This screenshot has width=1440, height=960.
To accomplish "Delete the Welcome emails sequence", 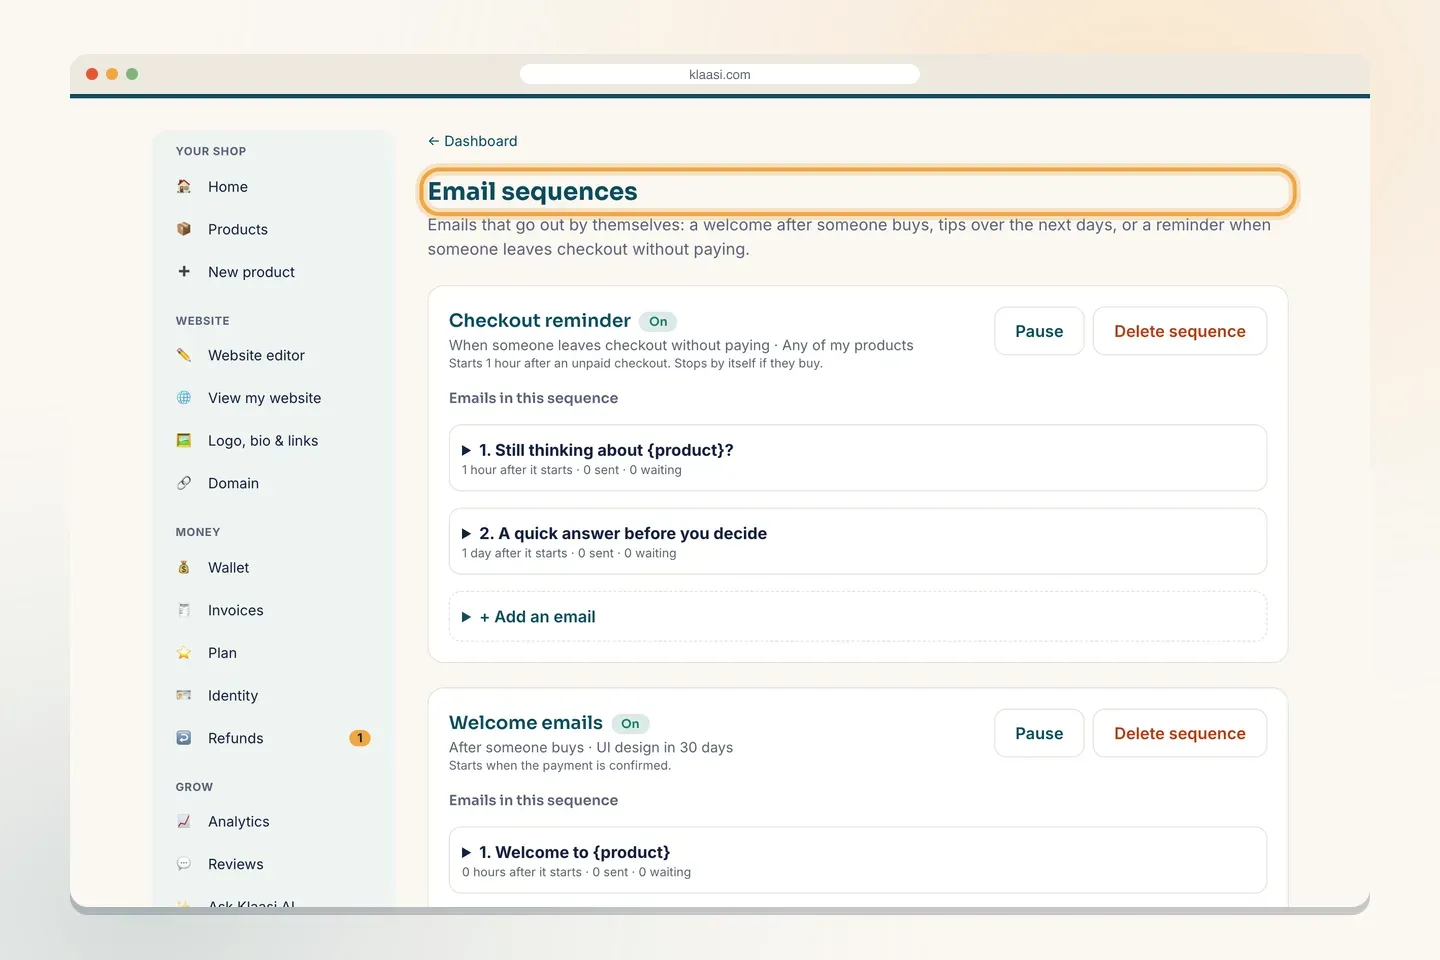I will [x=1180, y=733].
